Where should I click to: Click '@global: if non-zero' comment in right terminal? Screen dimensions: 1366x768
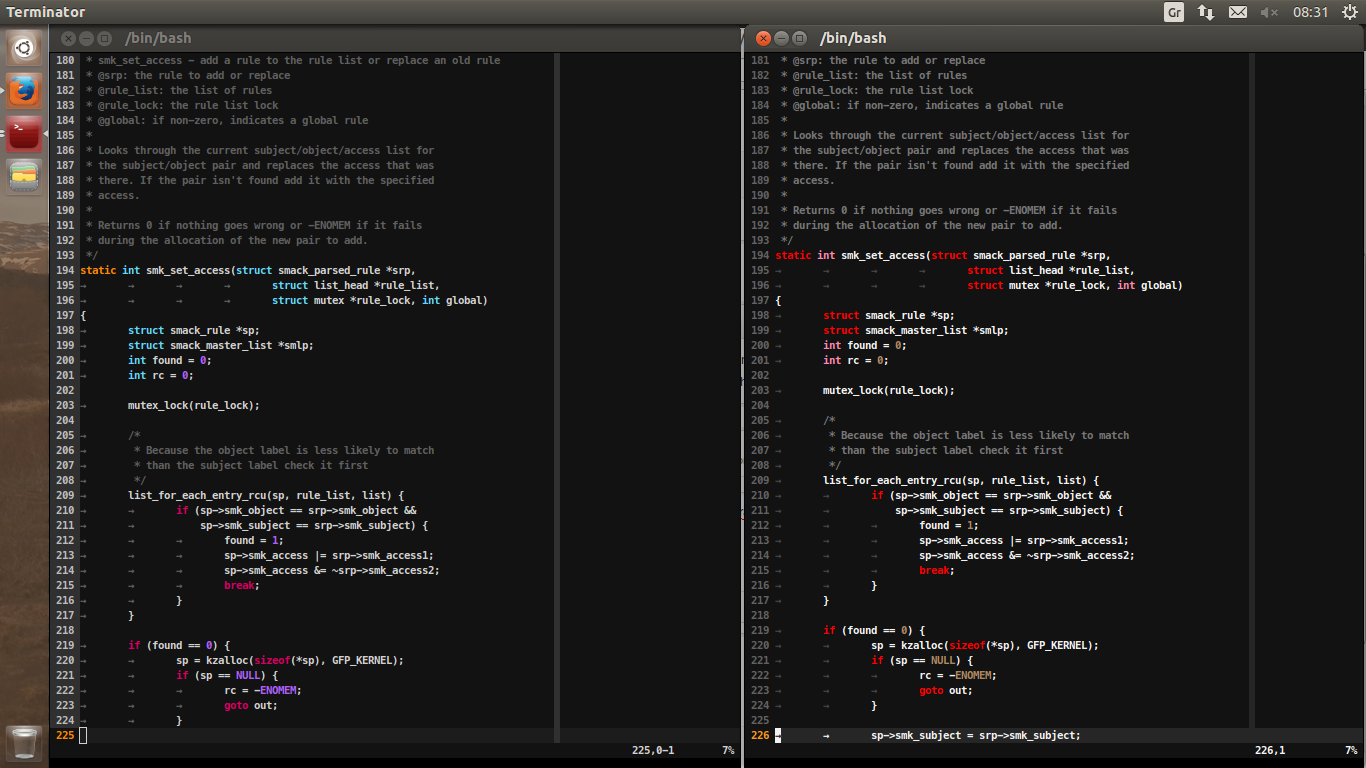click(x=922, y=105)
